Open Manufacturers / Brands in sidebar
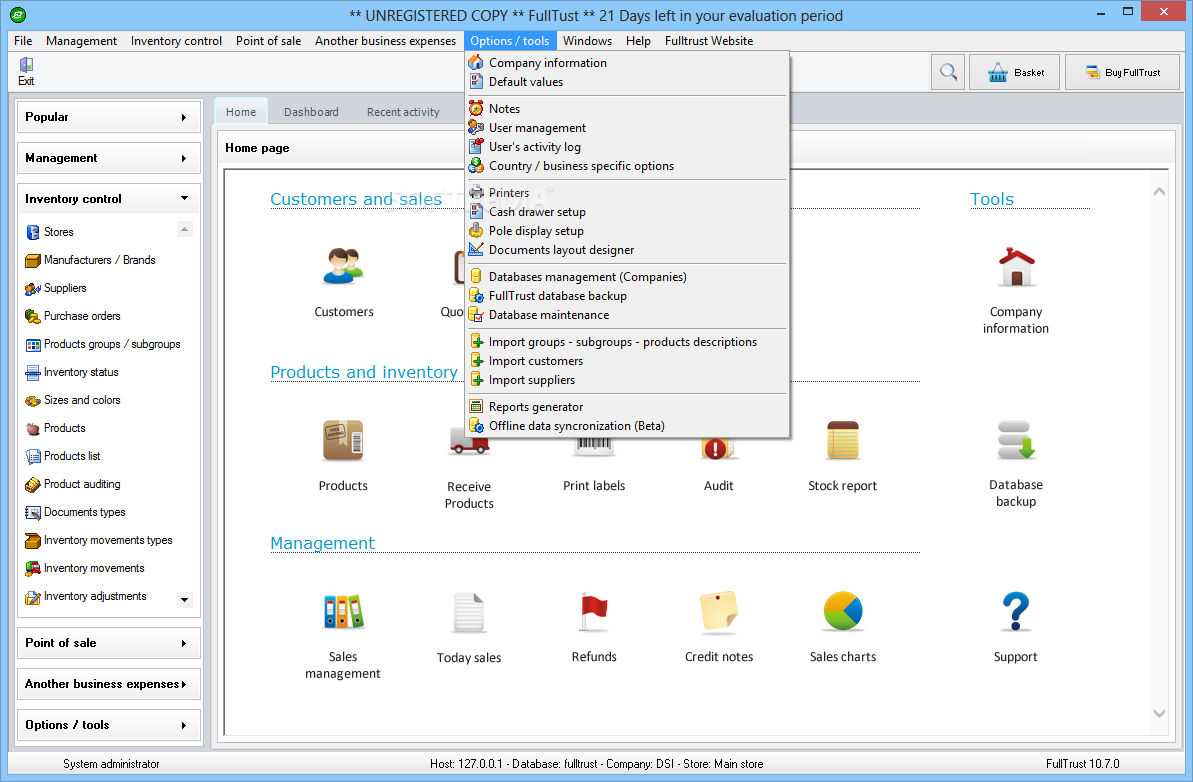Image resolution: width=1193 pixels, height=782 pixels. 91,260
